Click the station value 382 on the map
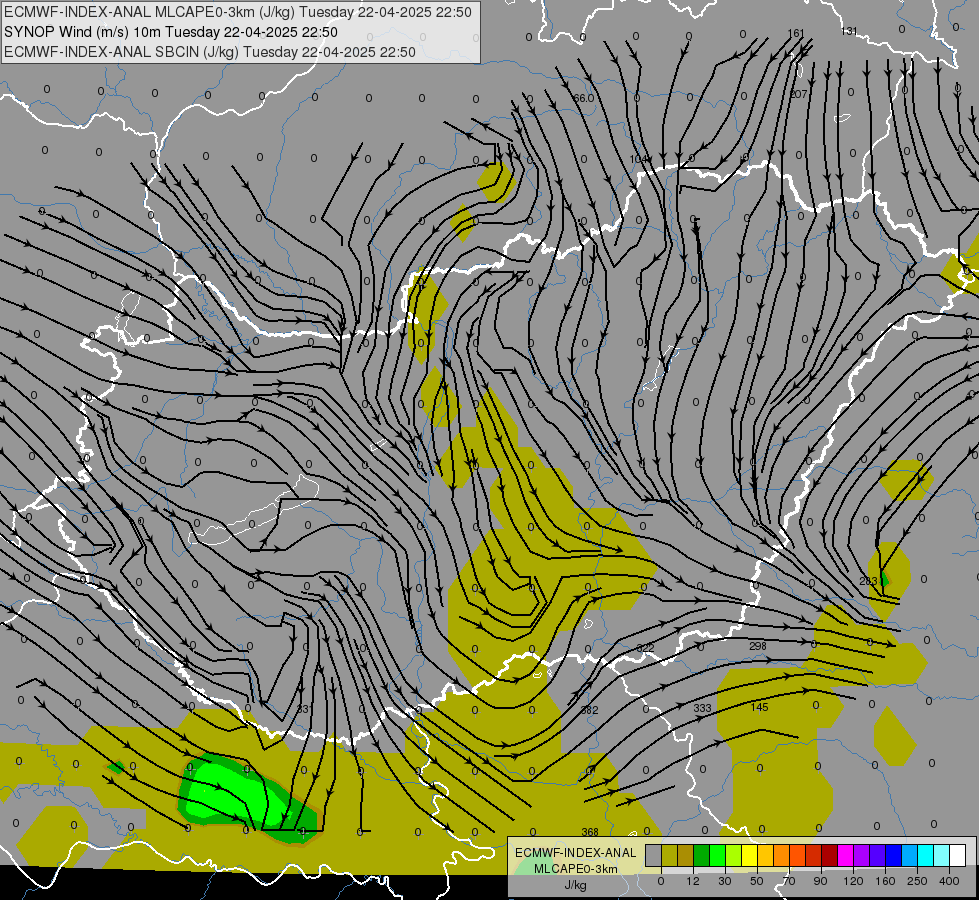Screen dimensions: 979x900 pyautogui.click(x=589, y=710)
